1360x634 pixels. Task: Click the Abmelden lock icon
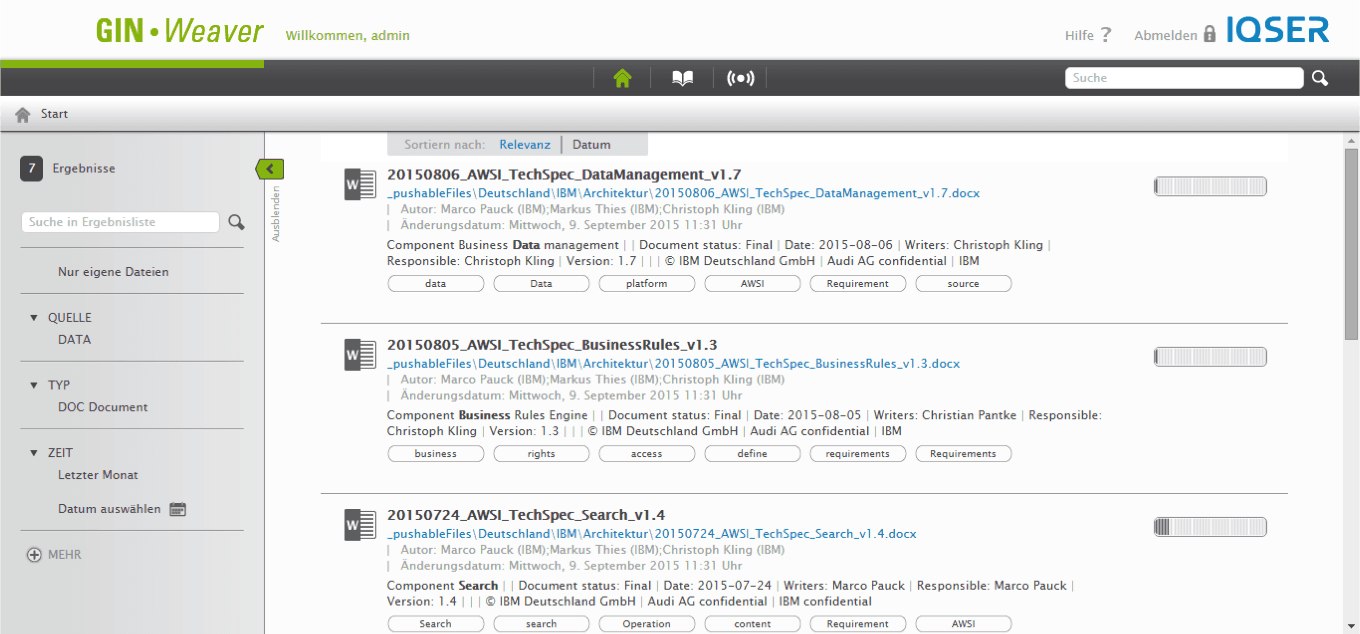click(1209, 35)
